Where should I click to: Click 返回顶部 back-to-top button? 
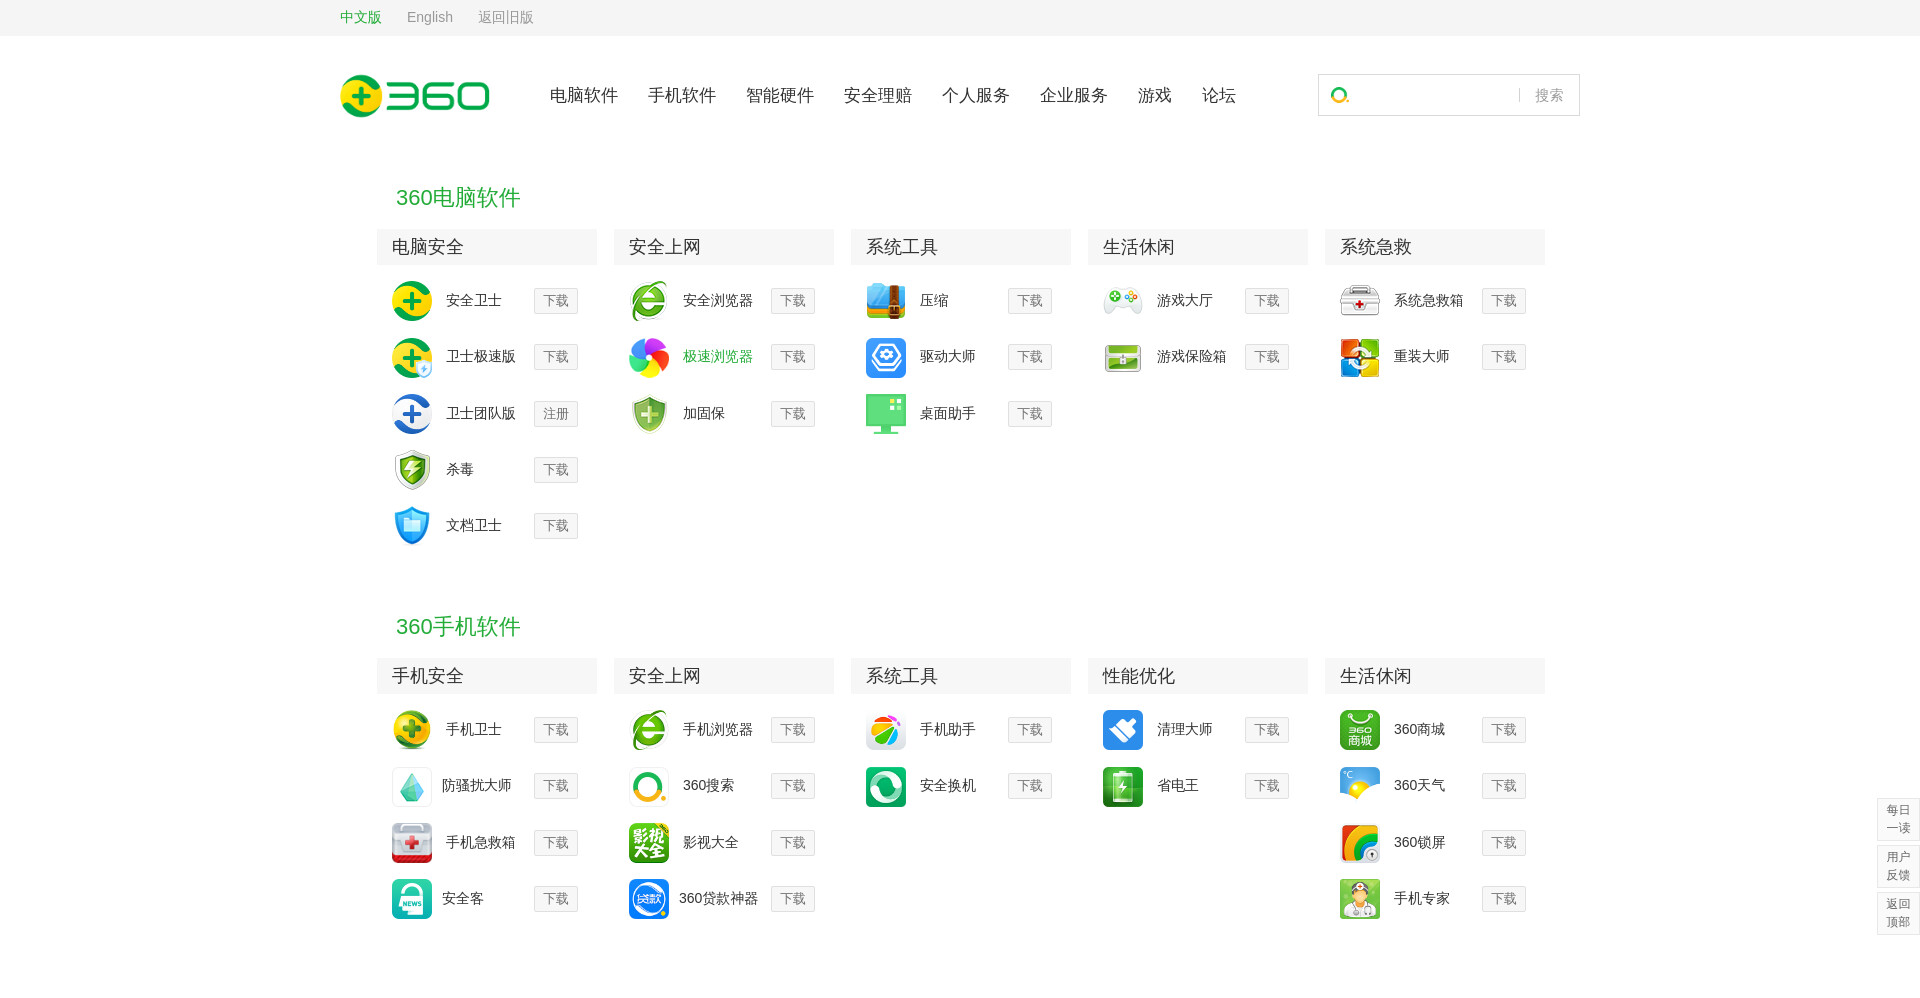1898,913
